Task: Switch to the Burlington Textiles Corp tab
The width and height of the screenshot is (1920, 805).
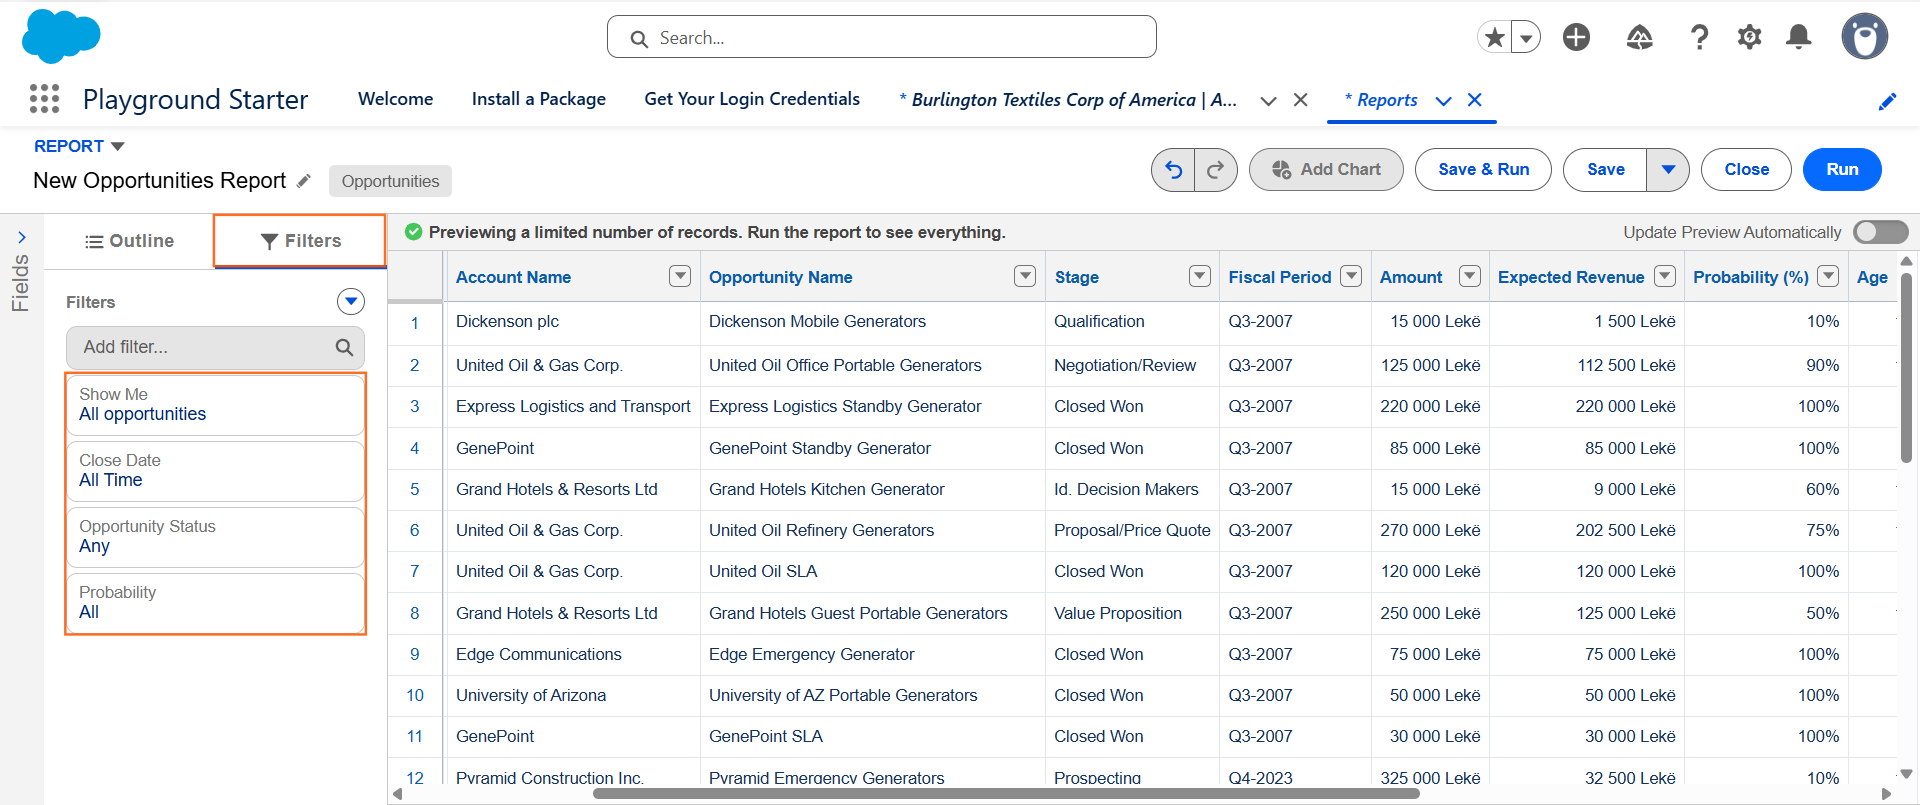Action: 1068,100
